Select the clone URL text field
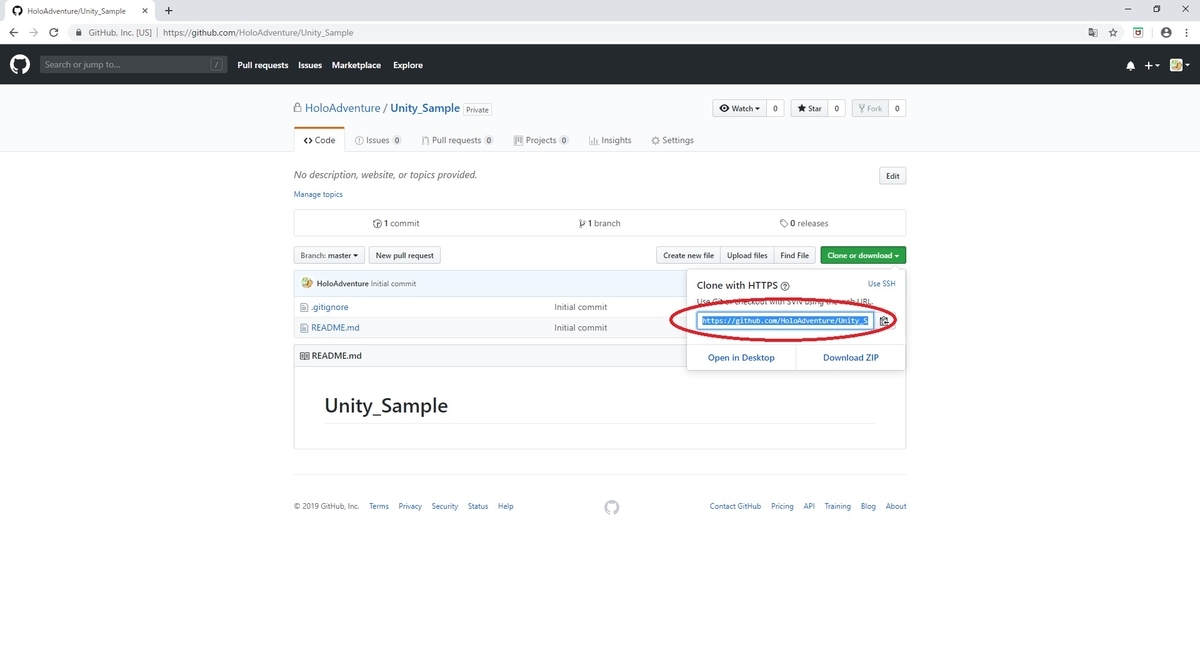This screenshot has height=650, width=1200. [786, 320]
